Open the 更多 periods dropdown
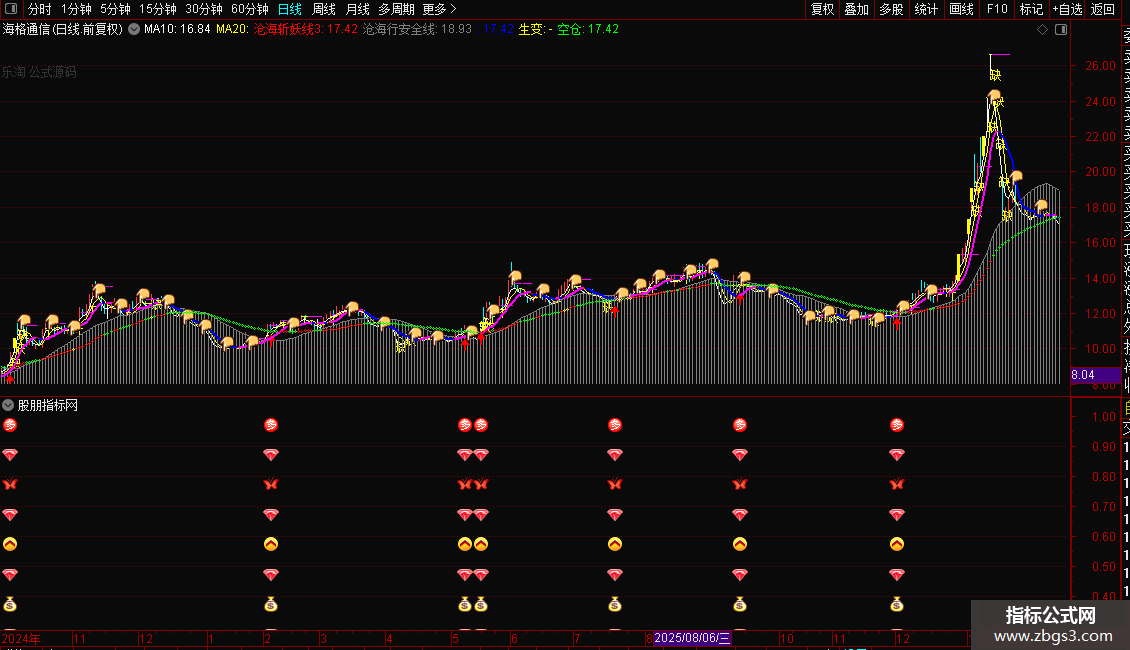The height and width of the screenshot is (650, 1130). 439,9
